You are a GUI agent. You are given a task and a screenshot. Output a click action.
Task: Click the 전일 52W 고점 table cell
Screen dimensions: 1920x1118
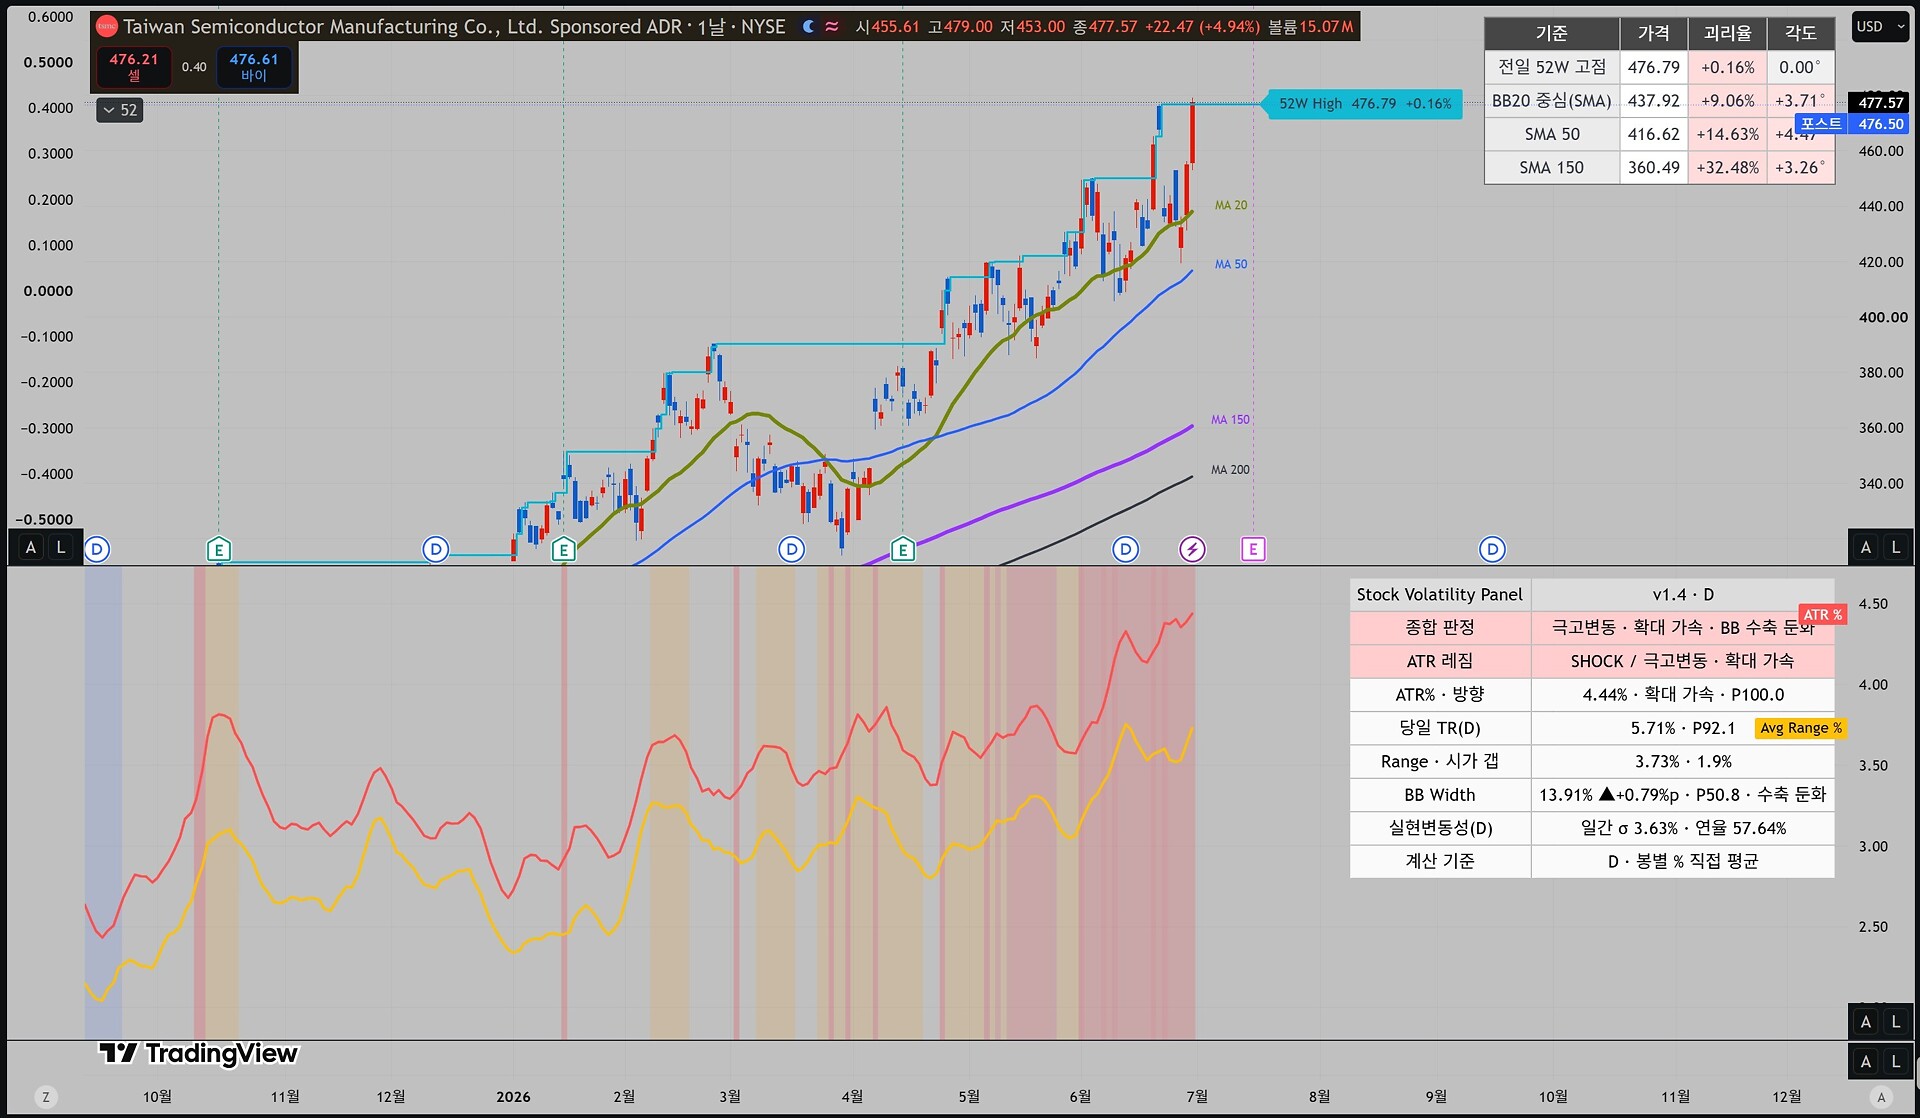[1552, 67]
